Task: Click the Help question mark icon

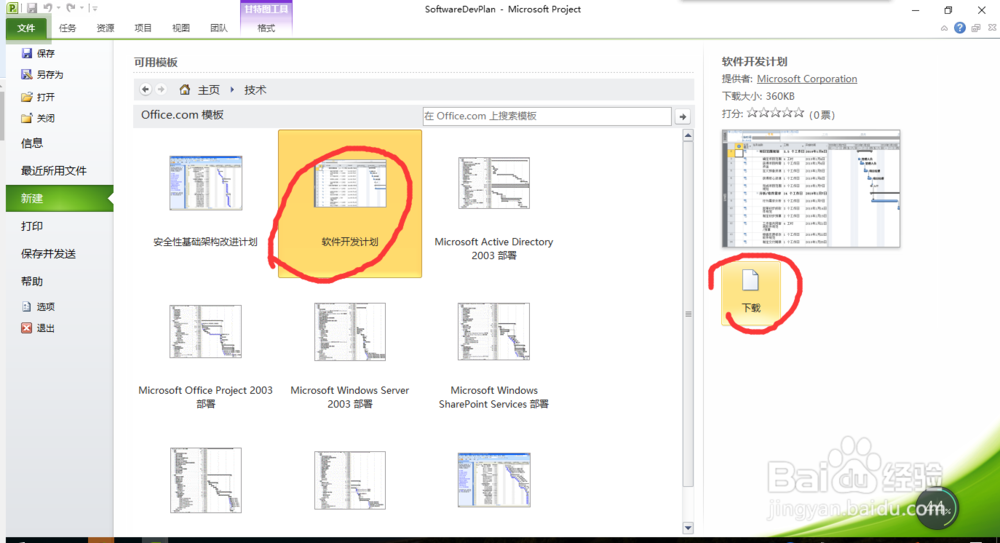Action: coord(960,28)
